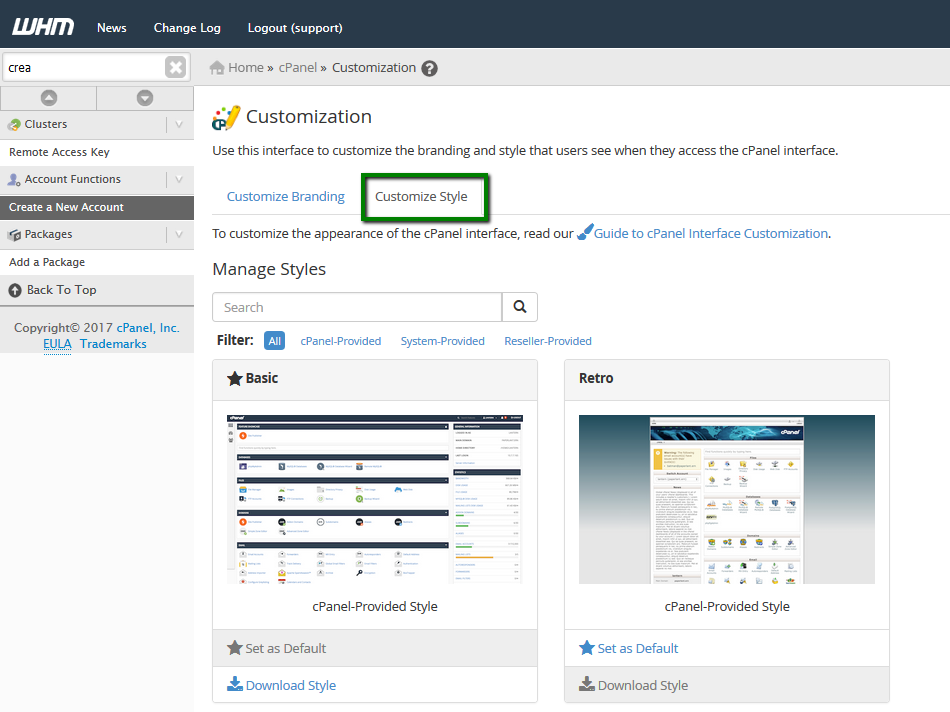The height and width of the screenshot is (712, 950).
Task: Click the star icon beside Basic
Action: click(x=234, y=379)
